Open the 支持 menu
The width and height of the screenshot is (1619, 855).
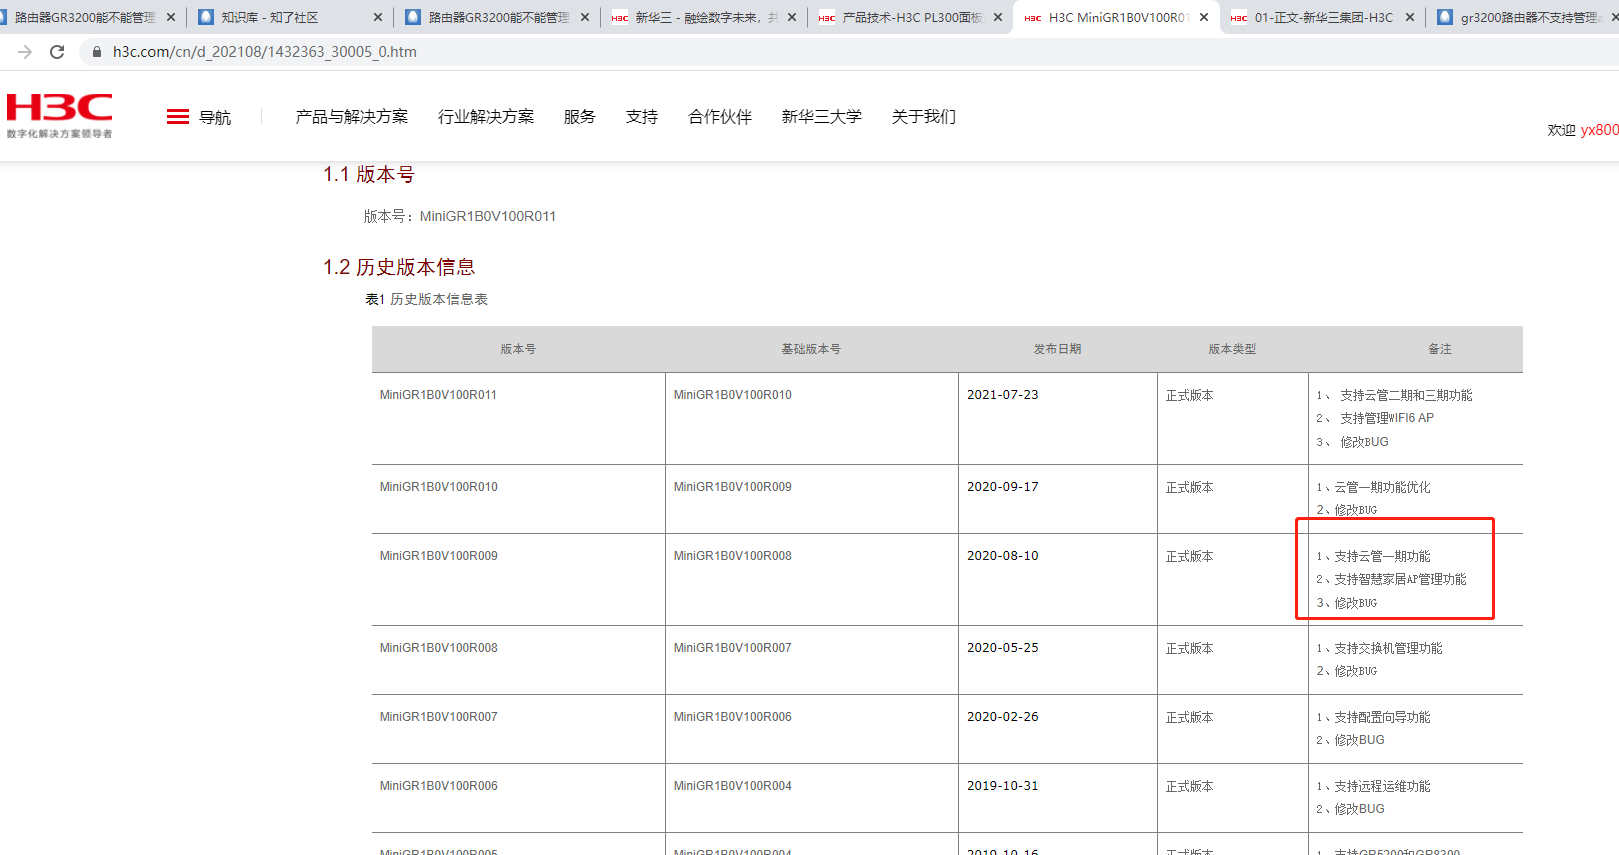(x=642, y=117)
